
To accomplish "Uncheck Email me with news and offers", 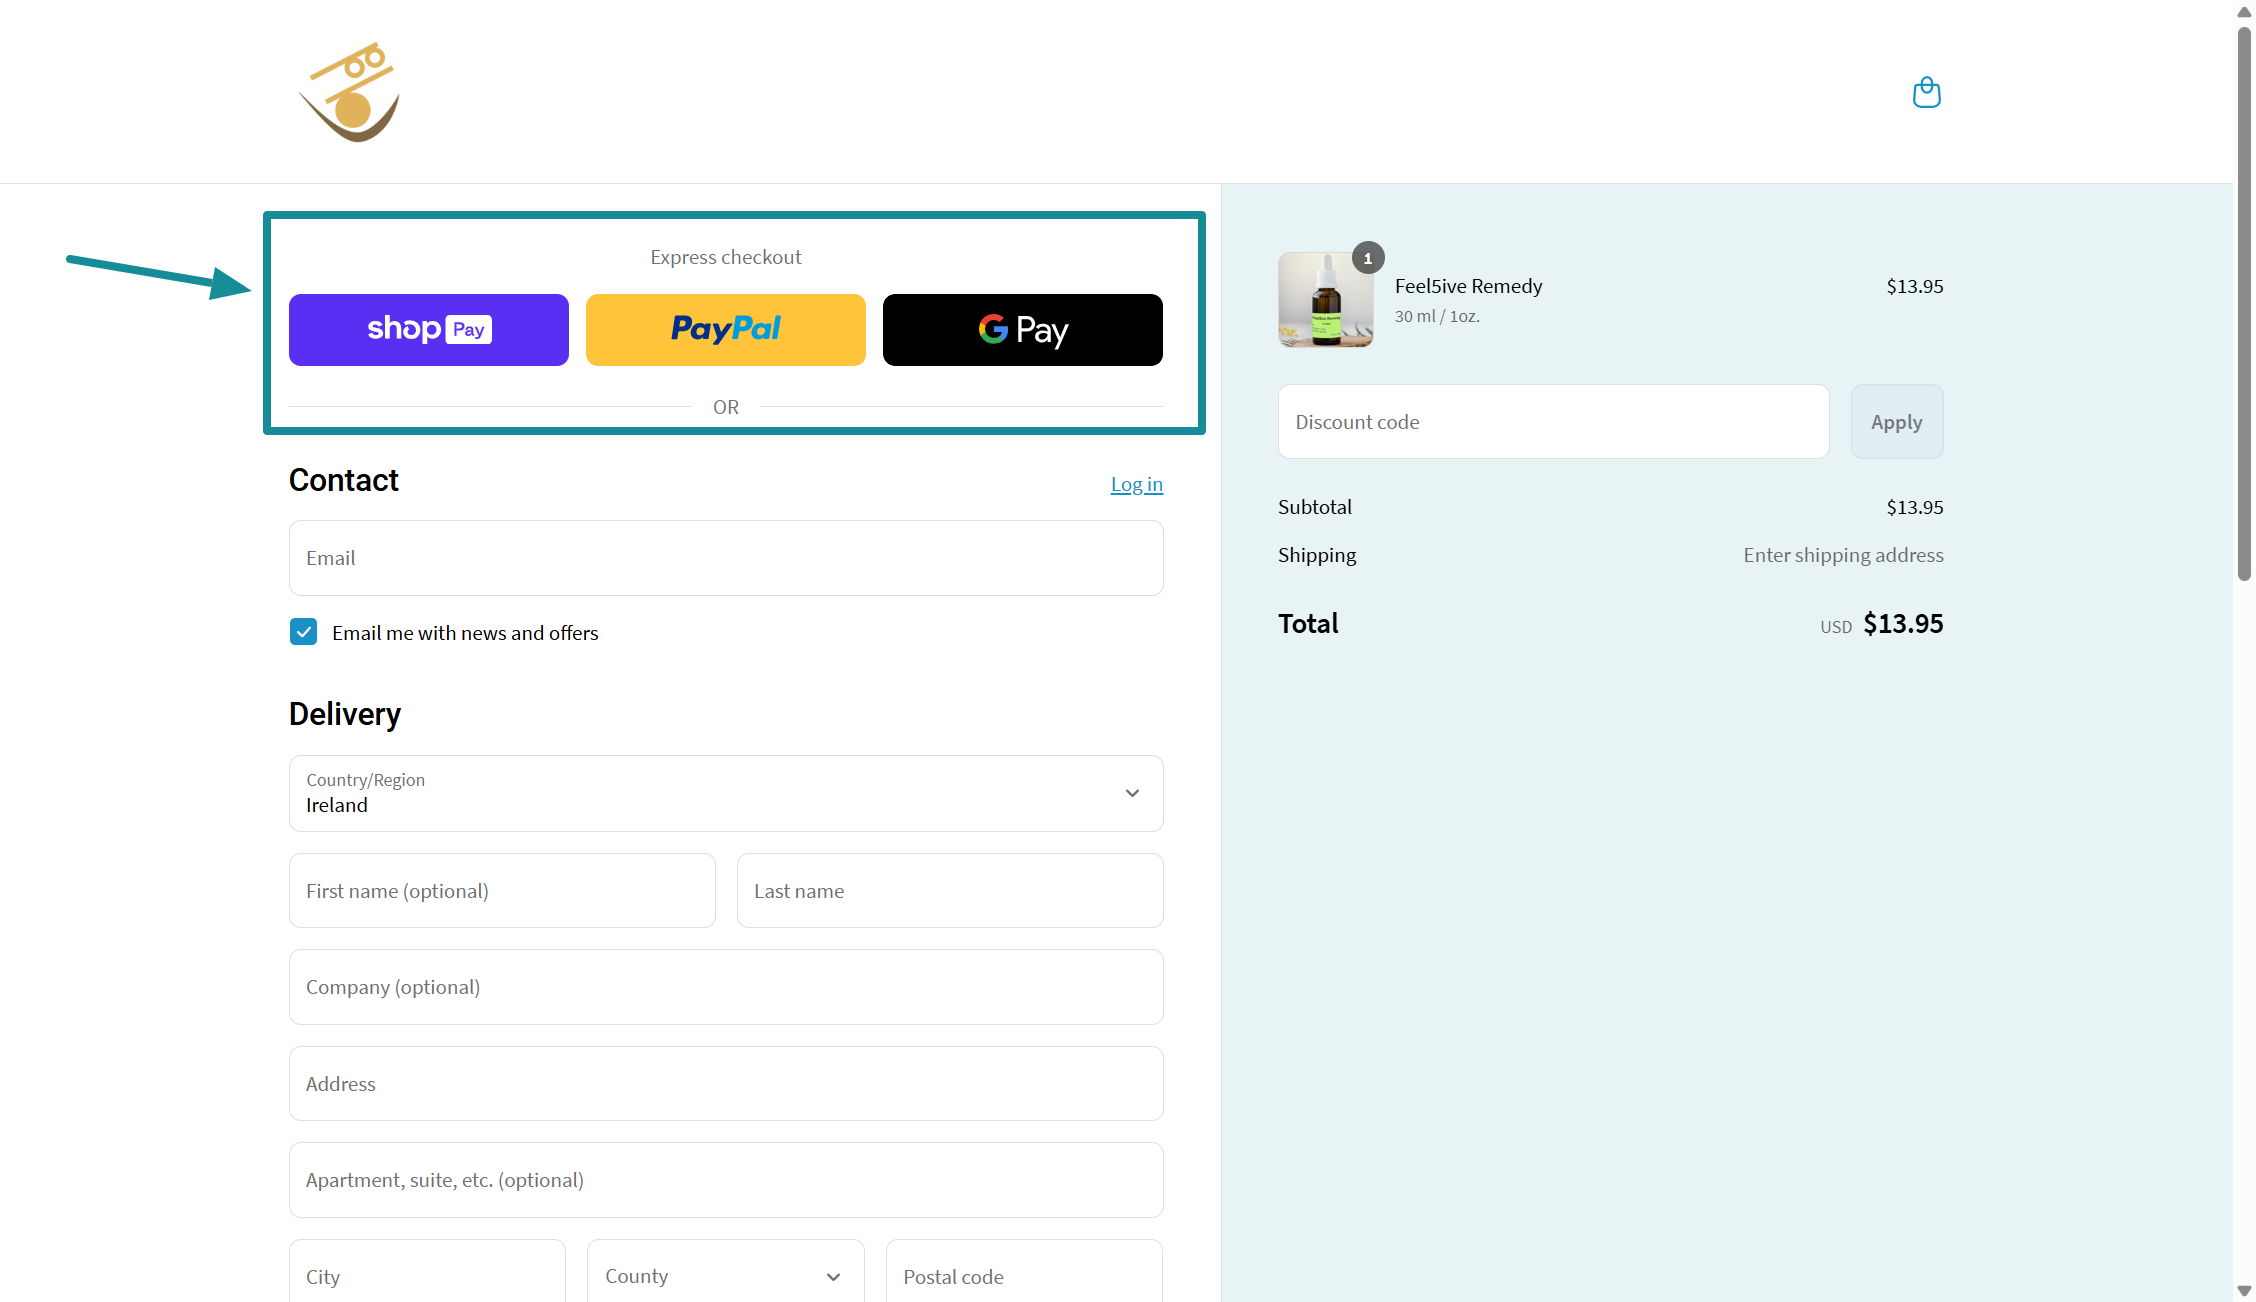I will click(304, 632).
